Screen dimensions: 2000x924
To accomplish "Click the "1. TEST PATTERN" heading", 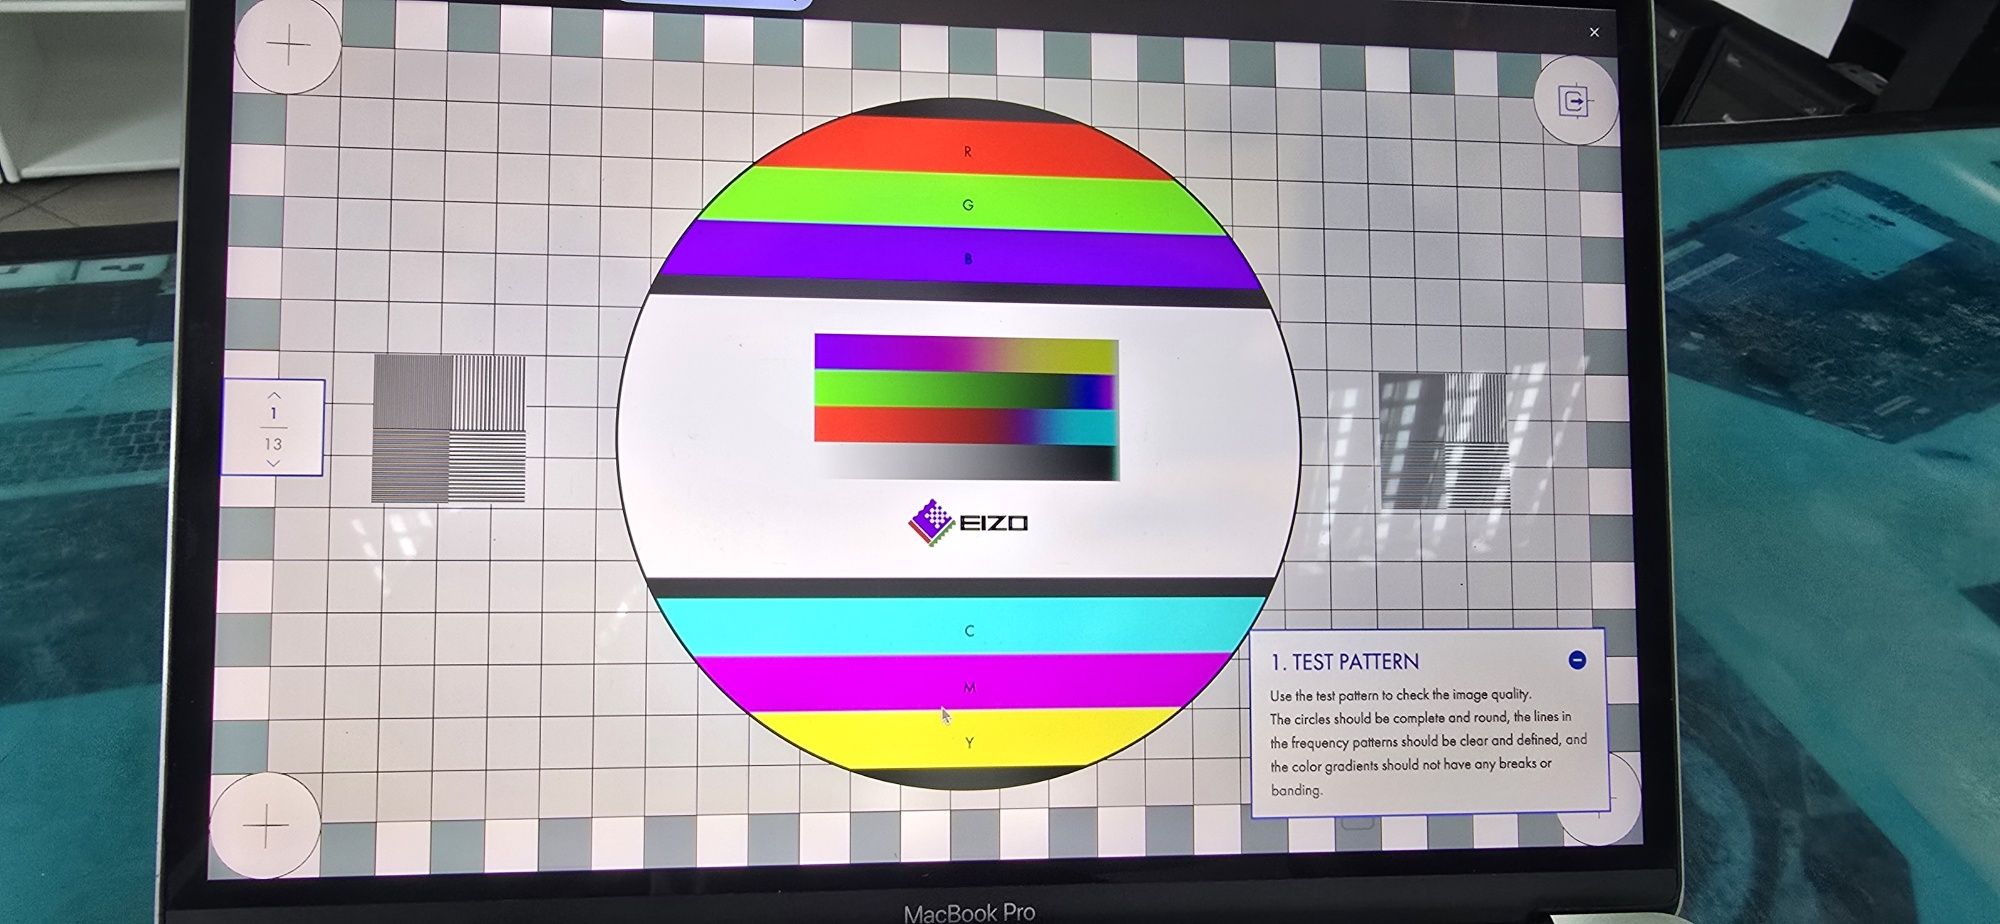I will click(x=1345, y=662).
